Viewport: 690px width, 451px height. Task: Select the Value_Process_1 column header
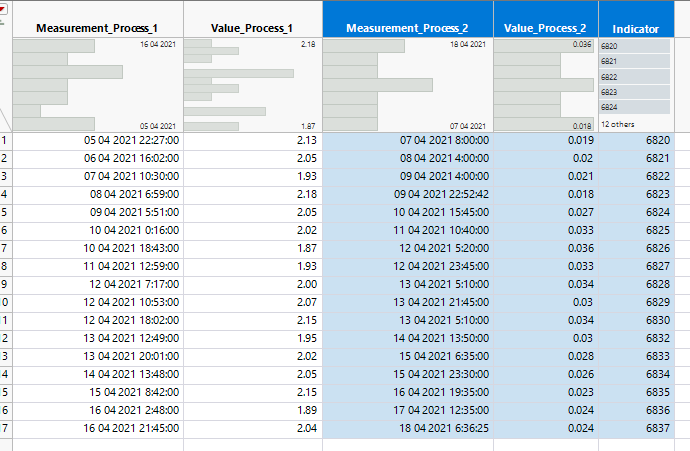click(x=253, y=28)
